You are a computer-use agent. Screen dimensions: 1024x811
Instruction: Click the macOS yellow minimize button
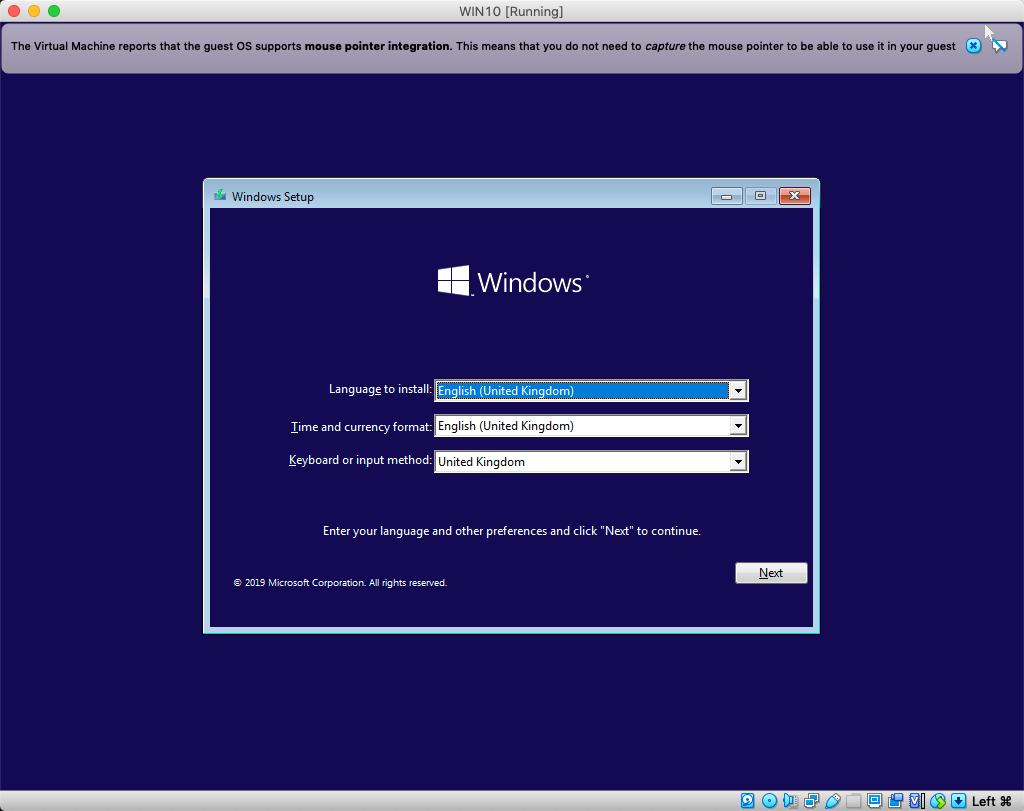(x=34, y=11)
